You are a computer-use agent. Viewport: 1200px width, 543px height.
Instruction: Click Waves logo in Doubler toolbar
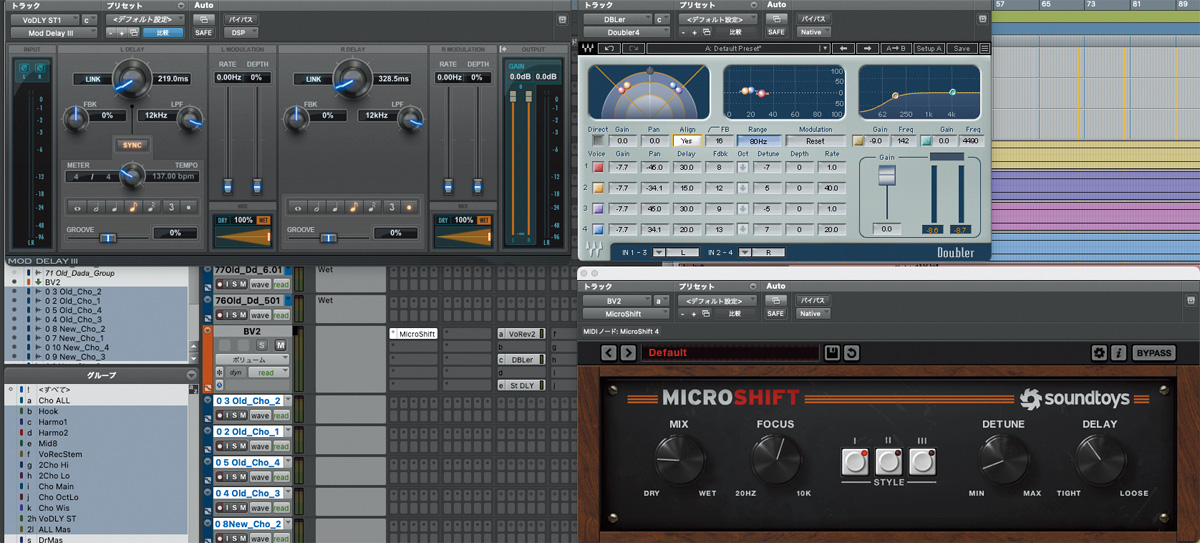[588, 48]
